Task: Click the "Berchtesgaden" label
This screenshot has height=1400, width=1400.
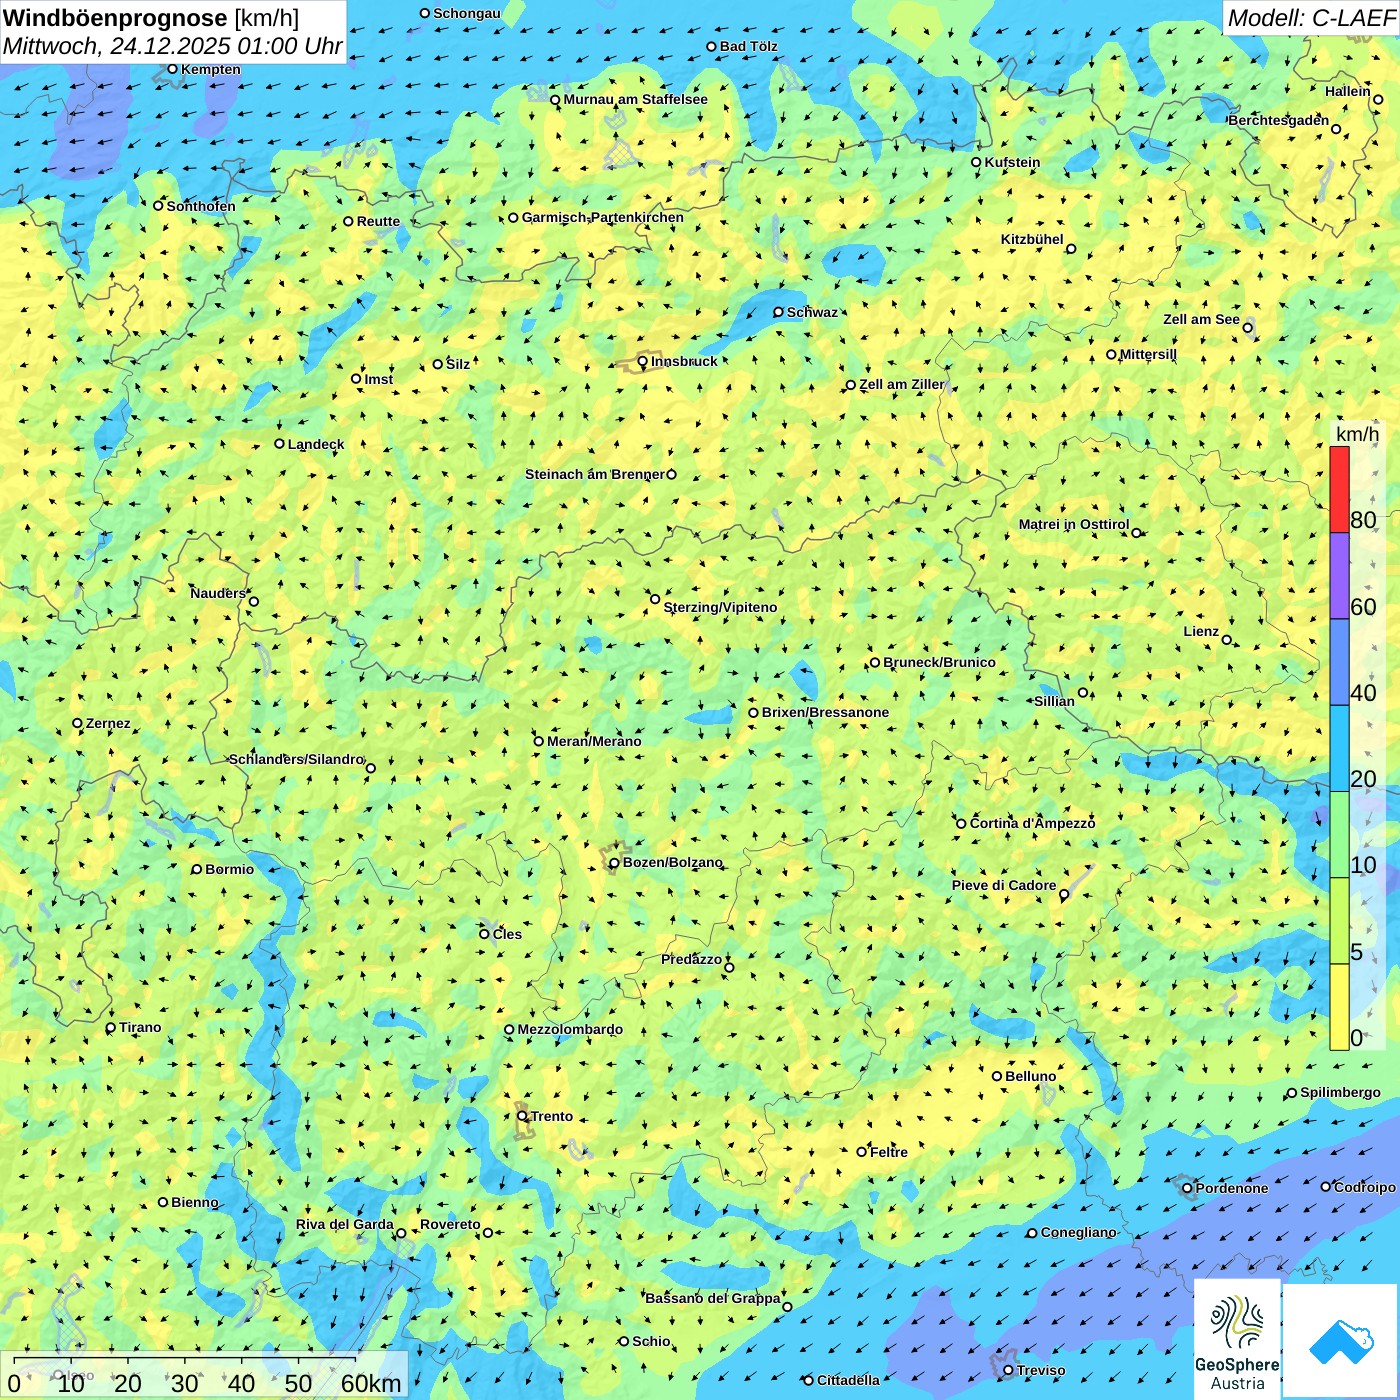Action: [x=1279, y=120]
